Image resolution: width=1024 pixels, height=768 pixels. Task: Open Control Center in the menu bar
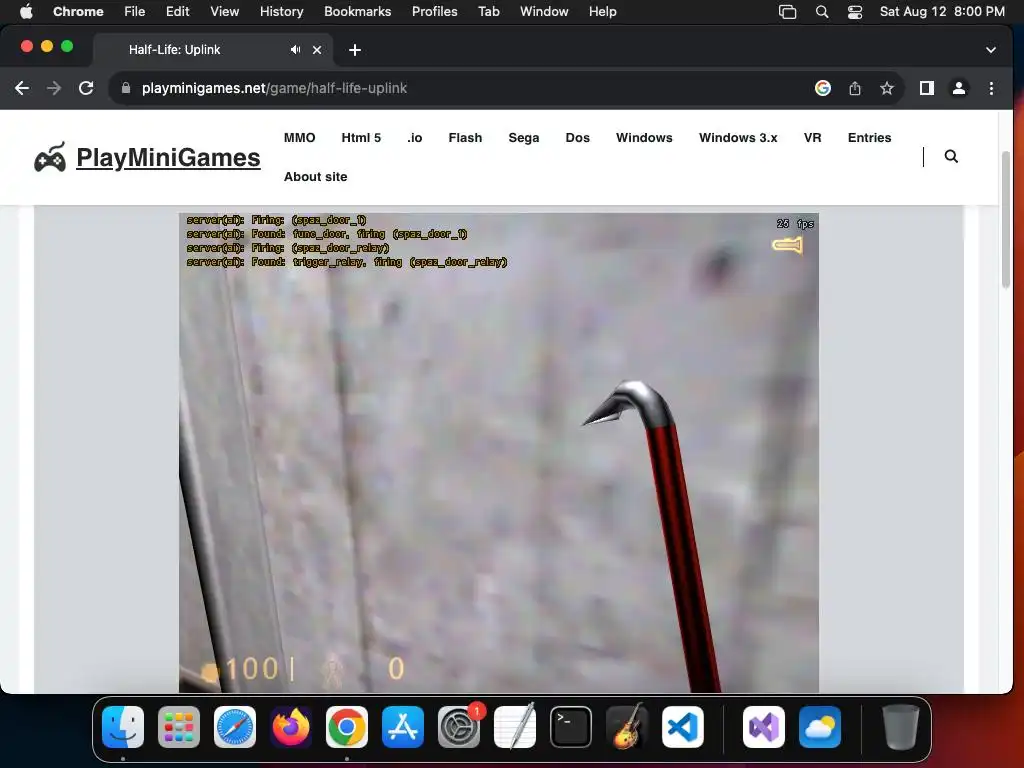tap(855, 12)
